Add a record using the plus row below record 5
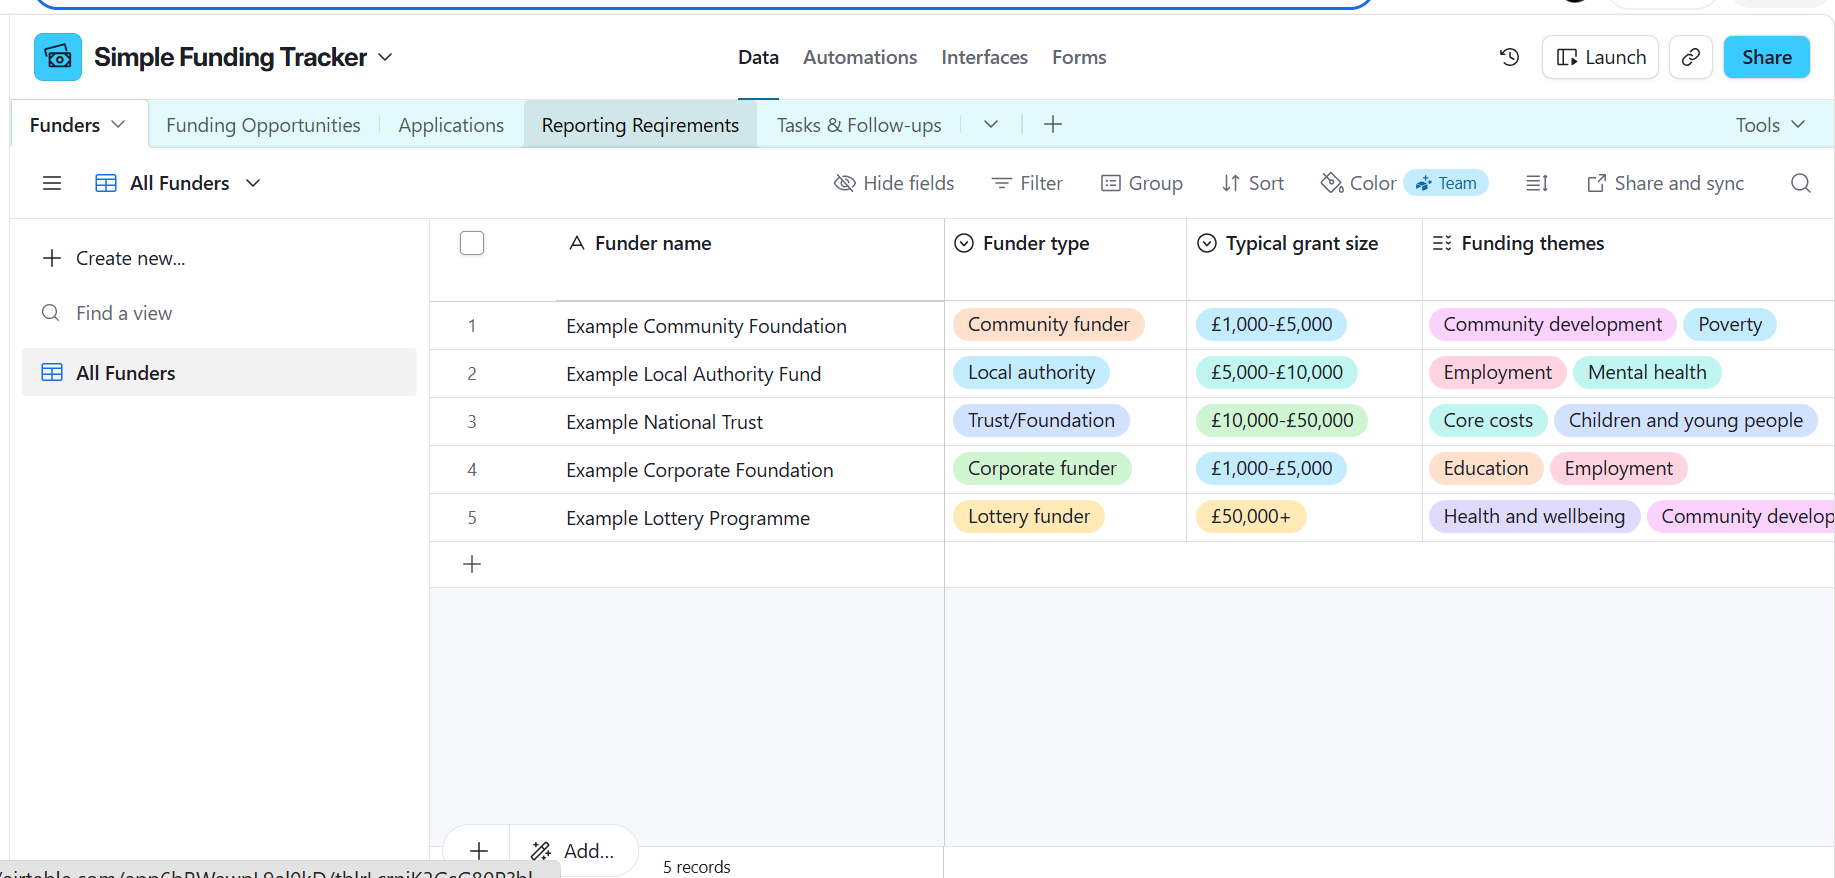1835x878 pixels. [472, 564]
